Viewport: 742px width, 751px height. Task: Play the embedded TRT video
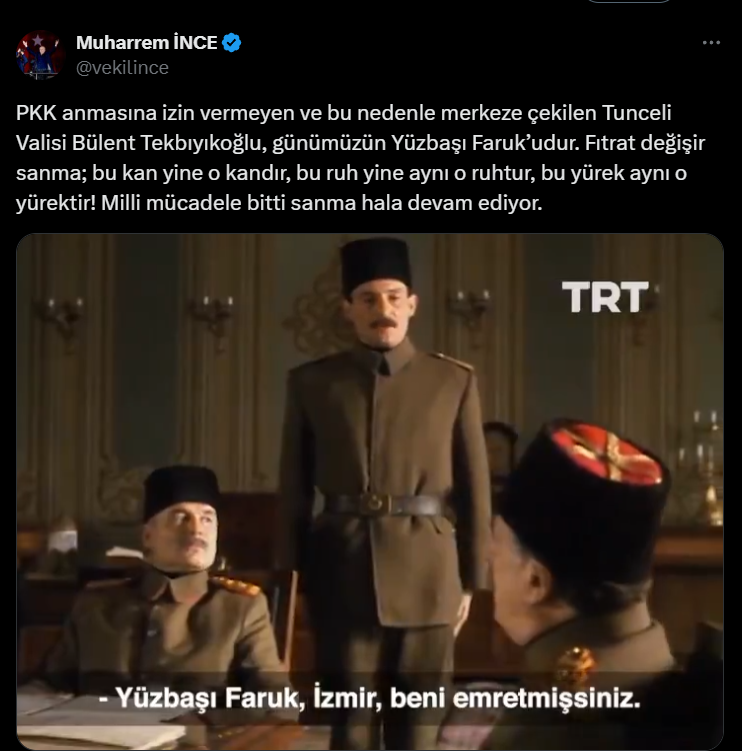pyautogui.click(x=370, y=492)
